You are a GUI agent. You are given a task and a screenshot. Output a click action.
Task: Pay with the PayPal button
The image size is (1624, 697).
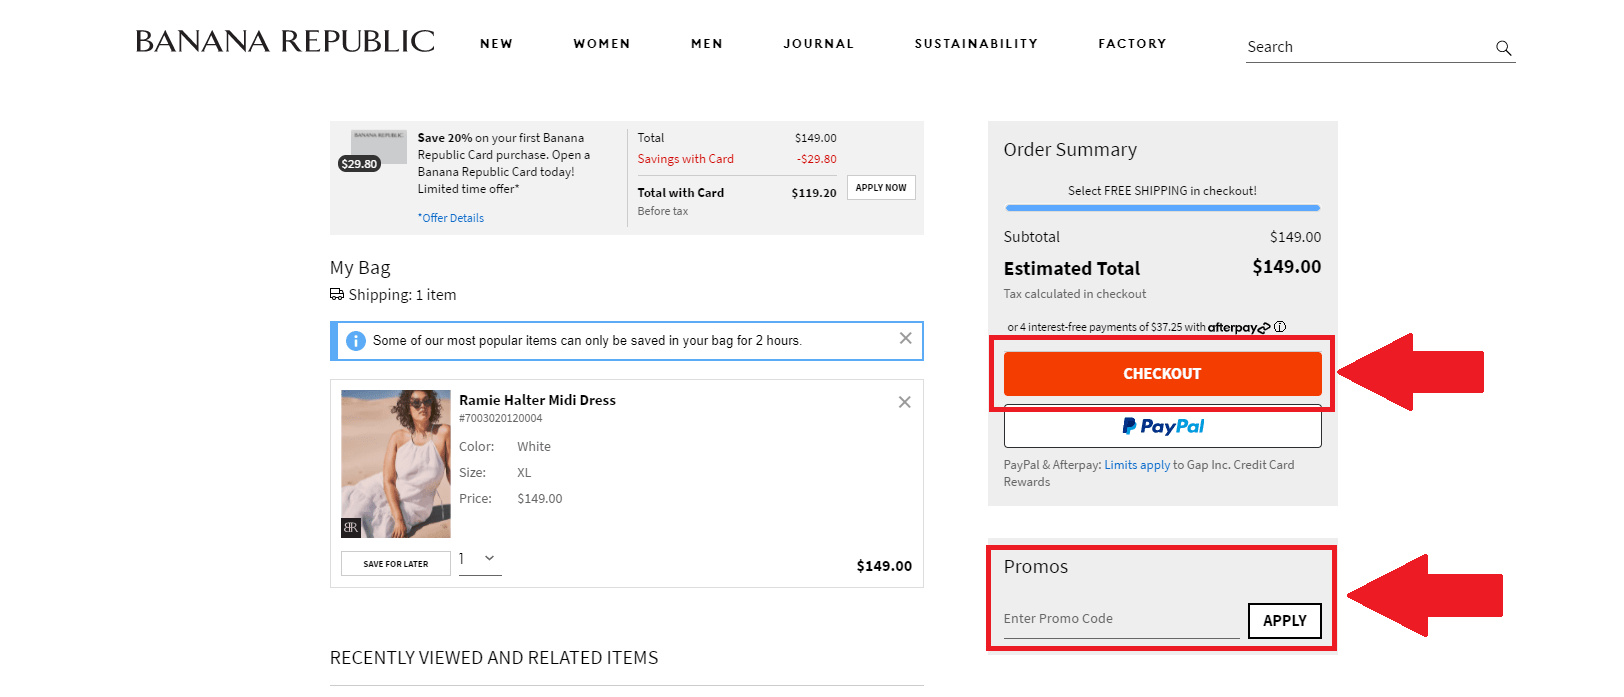1162,427
